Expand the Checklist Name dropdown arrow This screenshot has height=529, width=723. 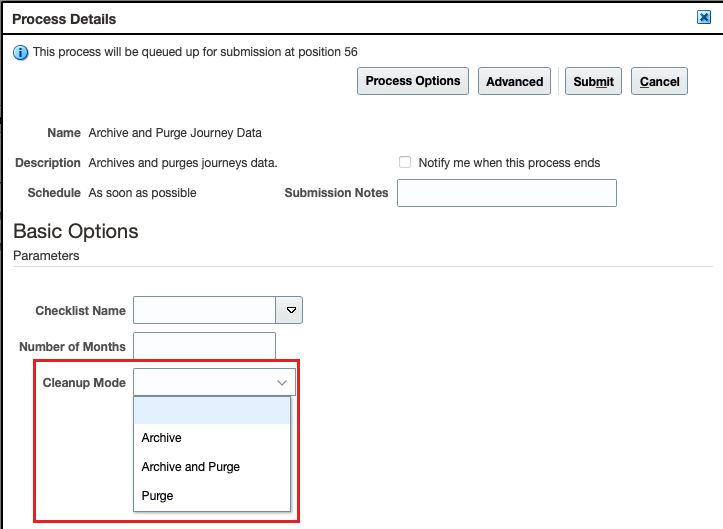tap(290, 310)
